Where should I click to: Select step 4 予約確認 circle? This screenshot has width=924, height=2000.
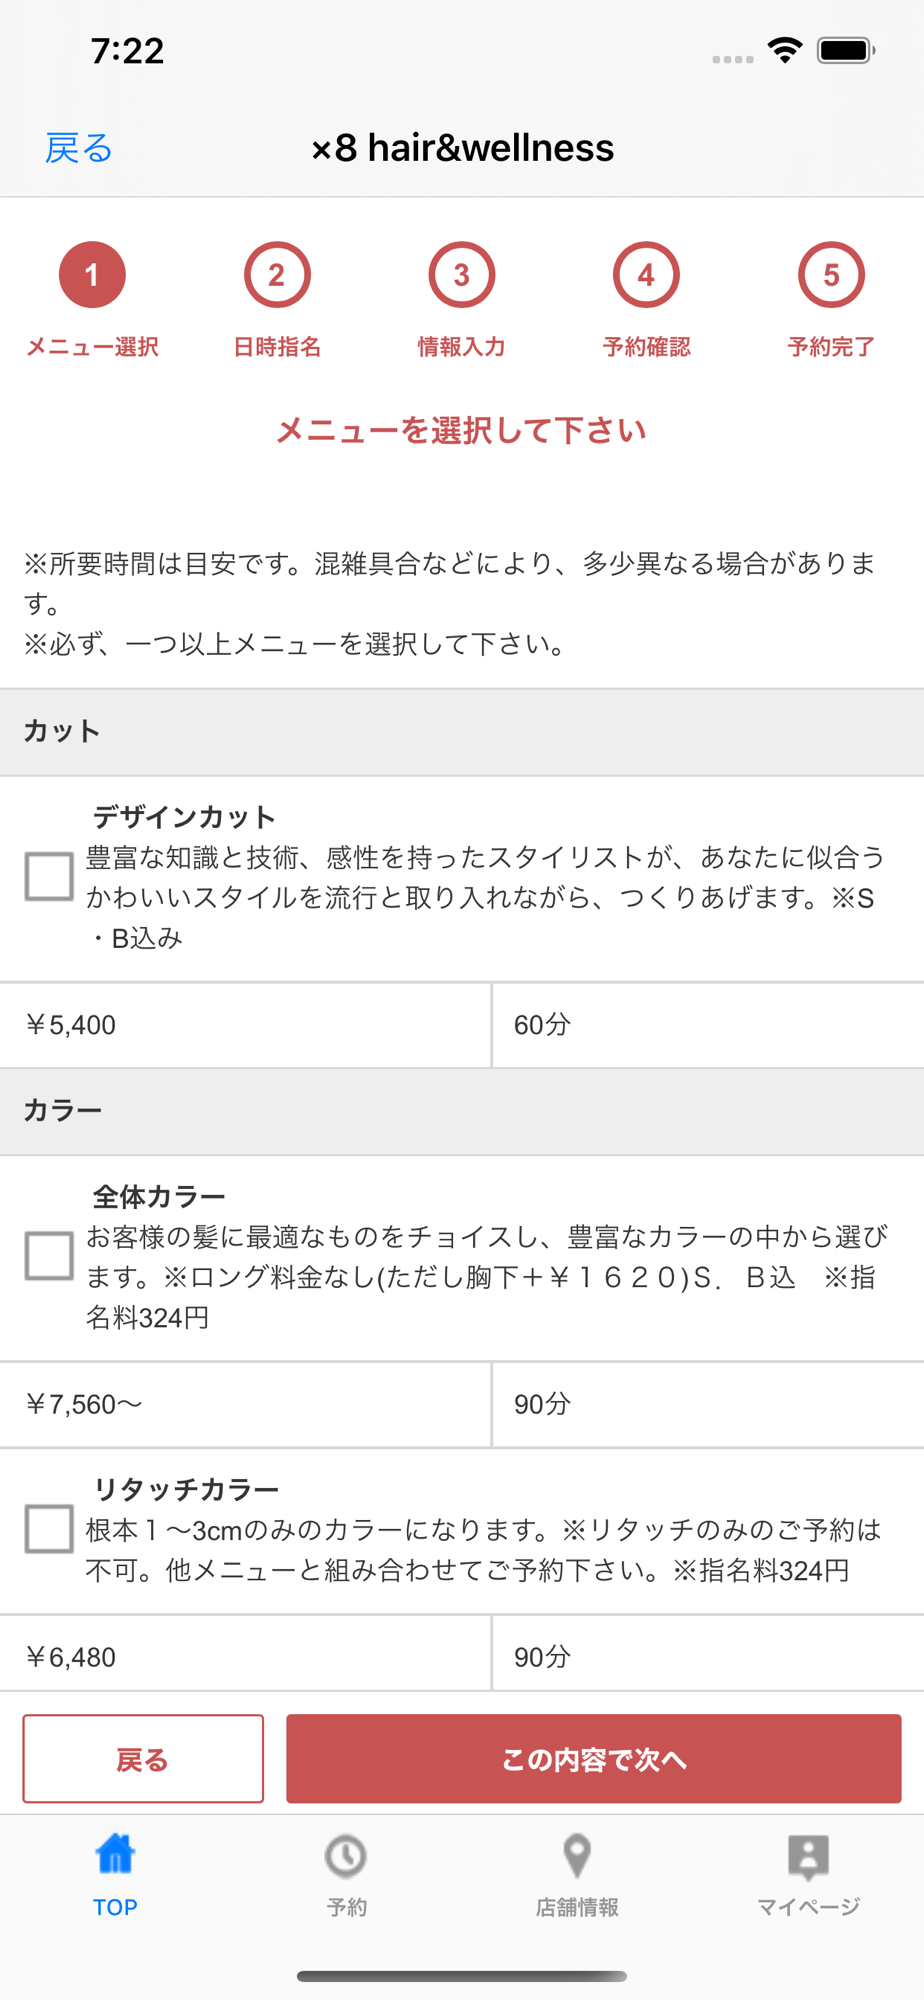coord(646,275)
